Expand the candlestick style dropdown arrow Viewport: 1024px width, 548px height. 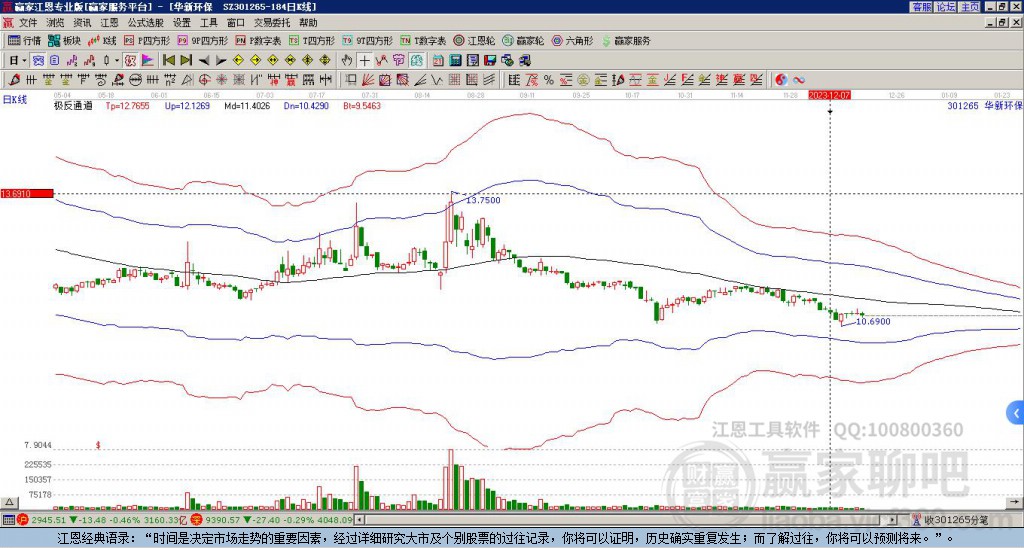pos(117,61)
